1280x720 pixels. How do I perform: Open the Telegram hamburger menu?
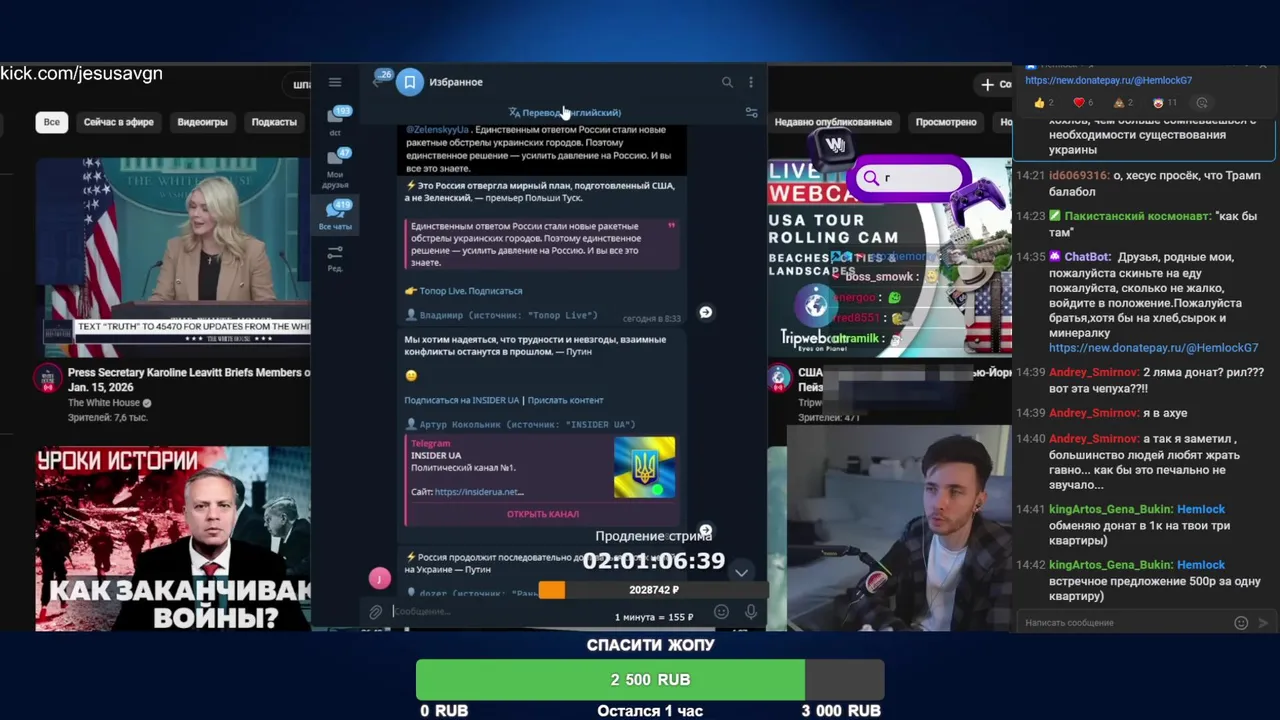tap(335, 82)
